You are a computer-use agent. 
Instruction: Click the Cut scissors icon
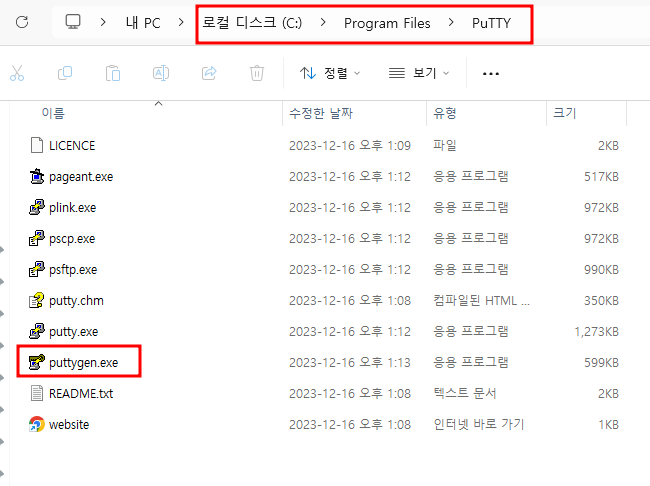[x=17, y=73]
